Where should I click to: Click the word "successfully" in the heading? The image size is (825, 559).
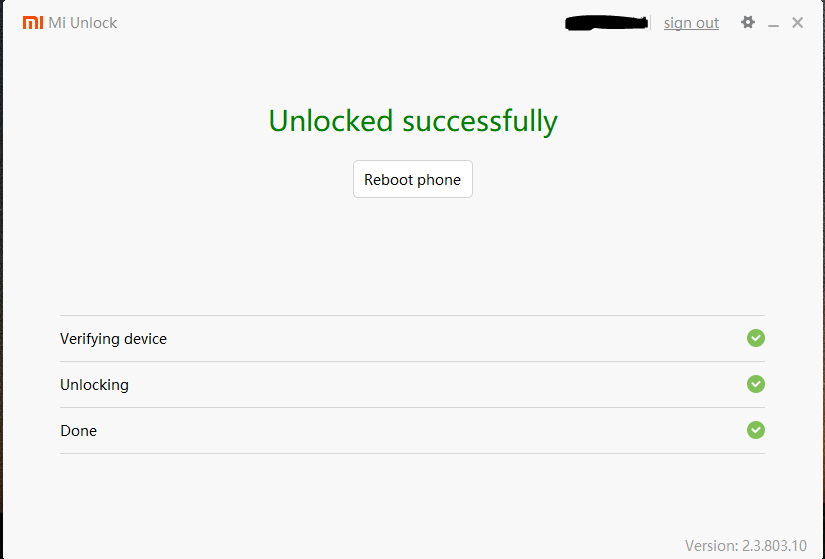tap(480, 121)
